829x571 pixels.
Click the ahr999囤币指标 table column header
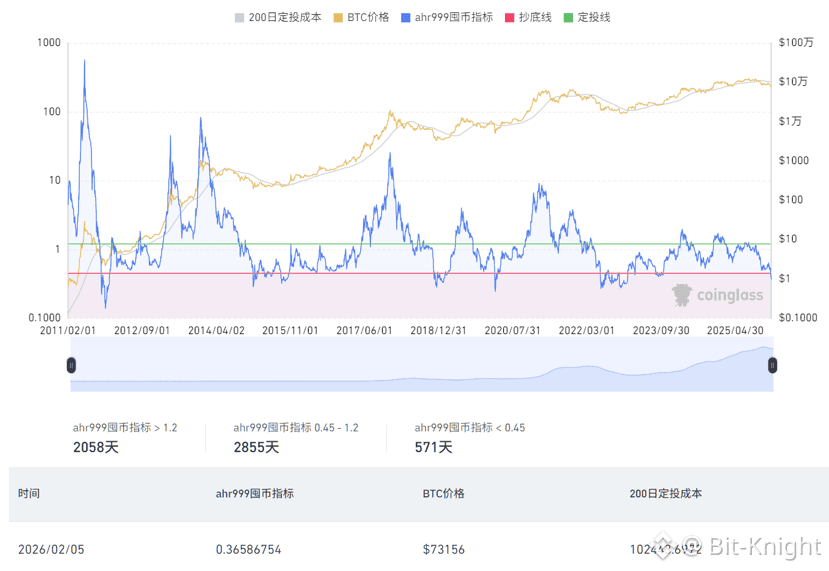point(254,493)
